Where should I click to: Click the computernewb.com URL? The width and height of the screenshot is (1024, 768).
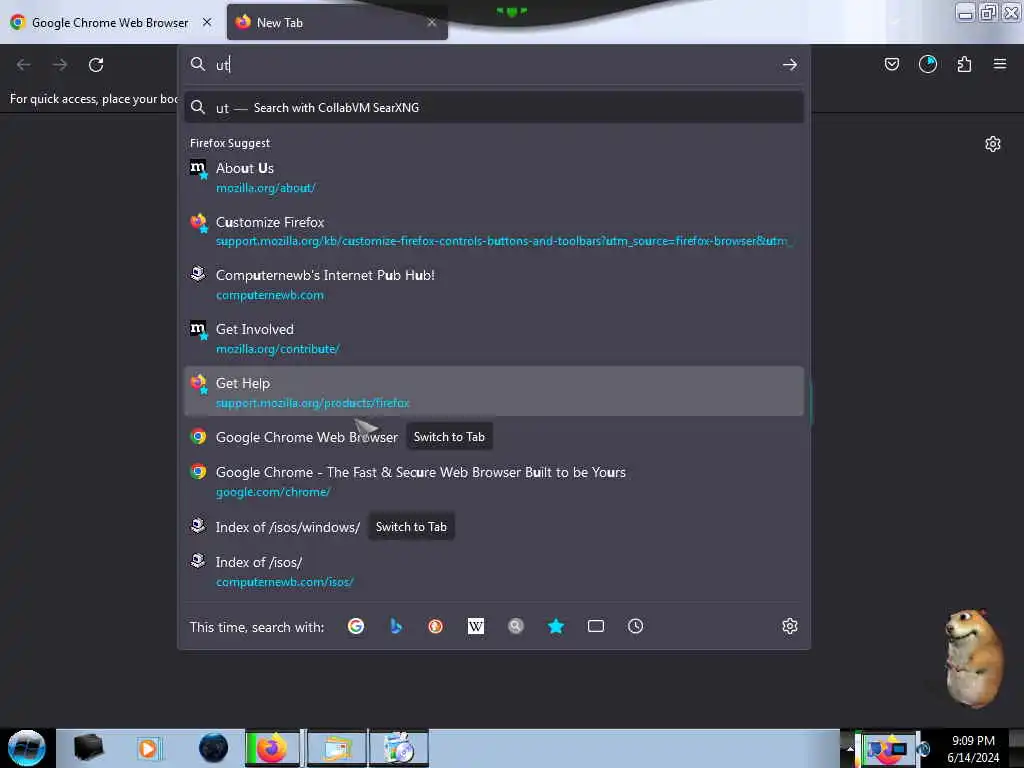[270, 295]
